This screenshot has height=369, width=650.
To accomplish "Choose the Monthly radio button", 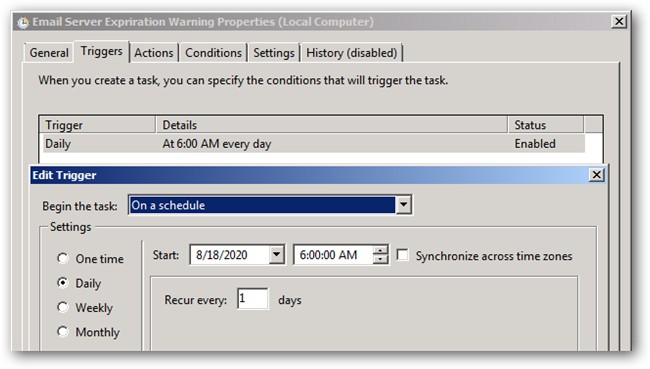I will tap(63, 332).
